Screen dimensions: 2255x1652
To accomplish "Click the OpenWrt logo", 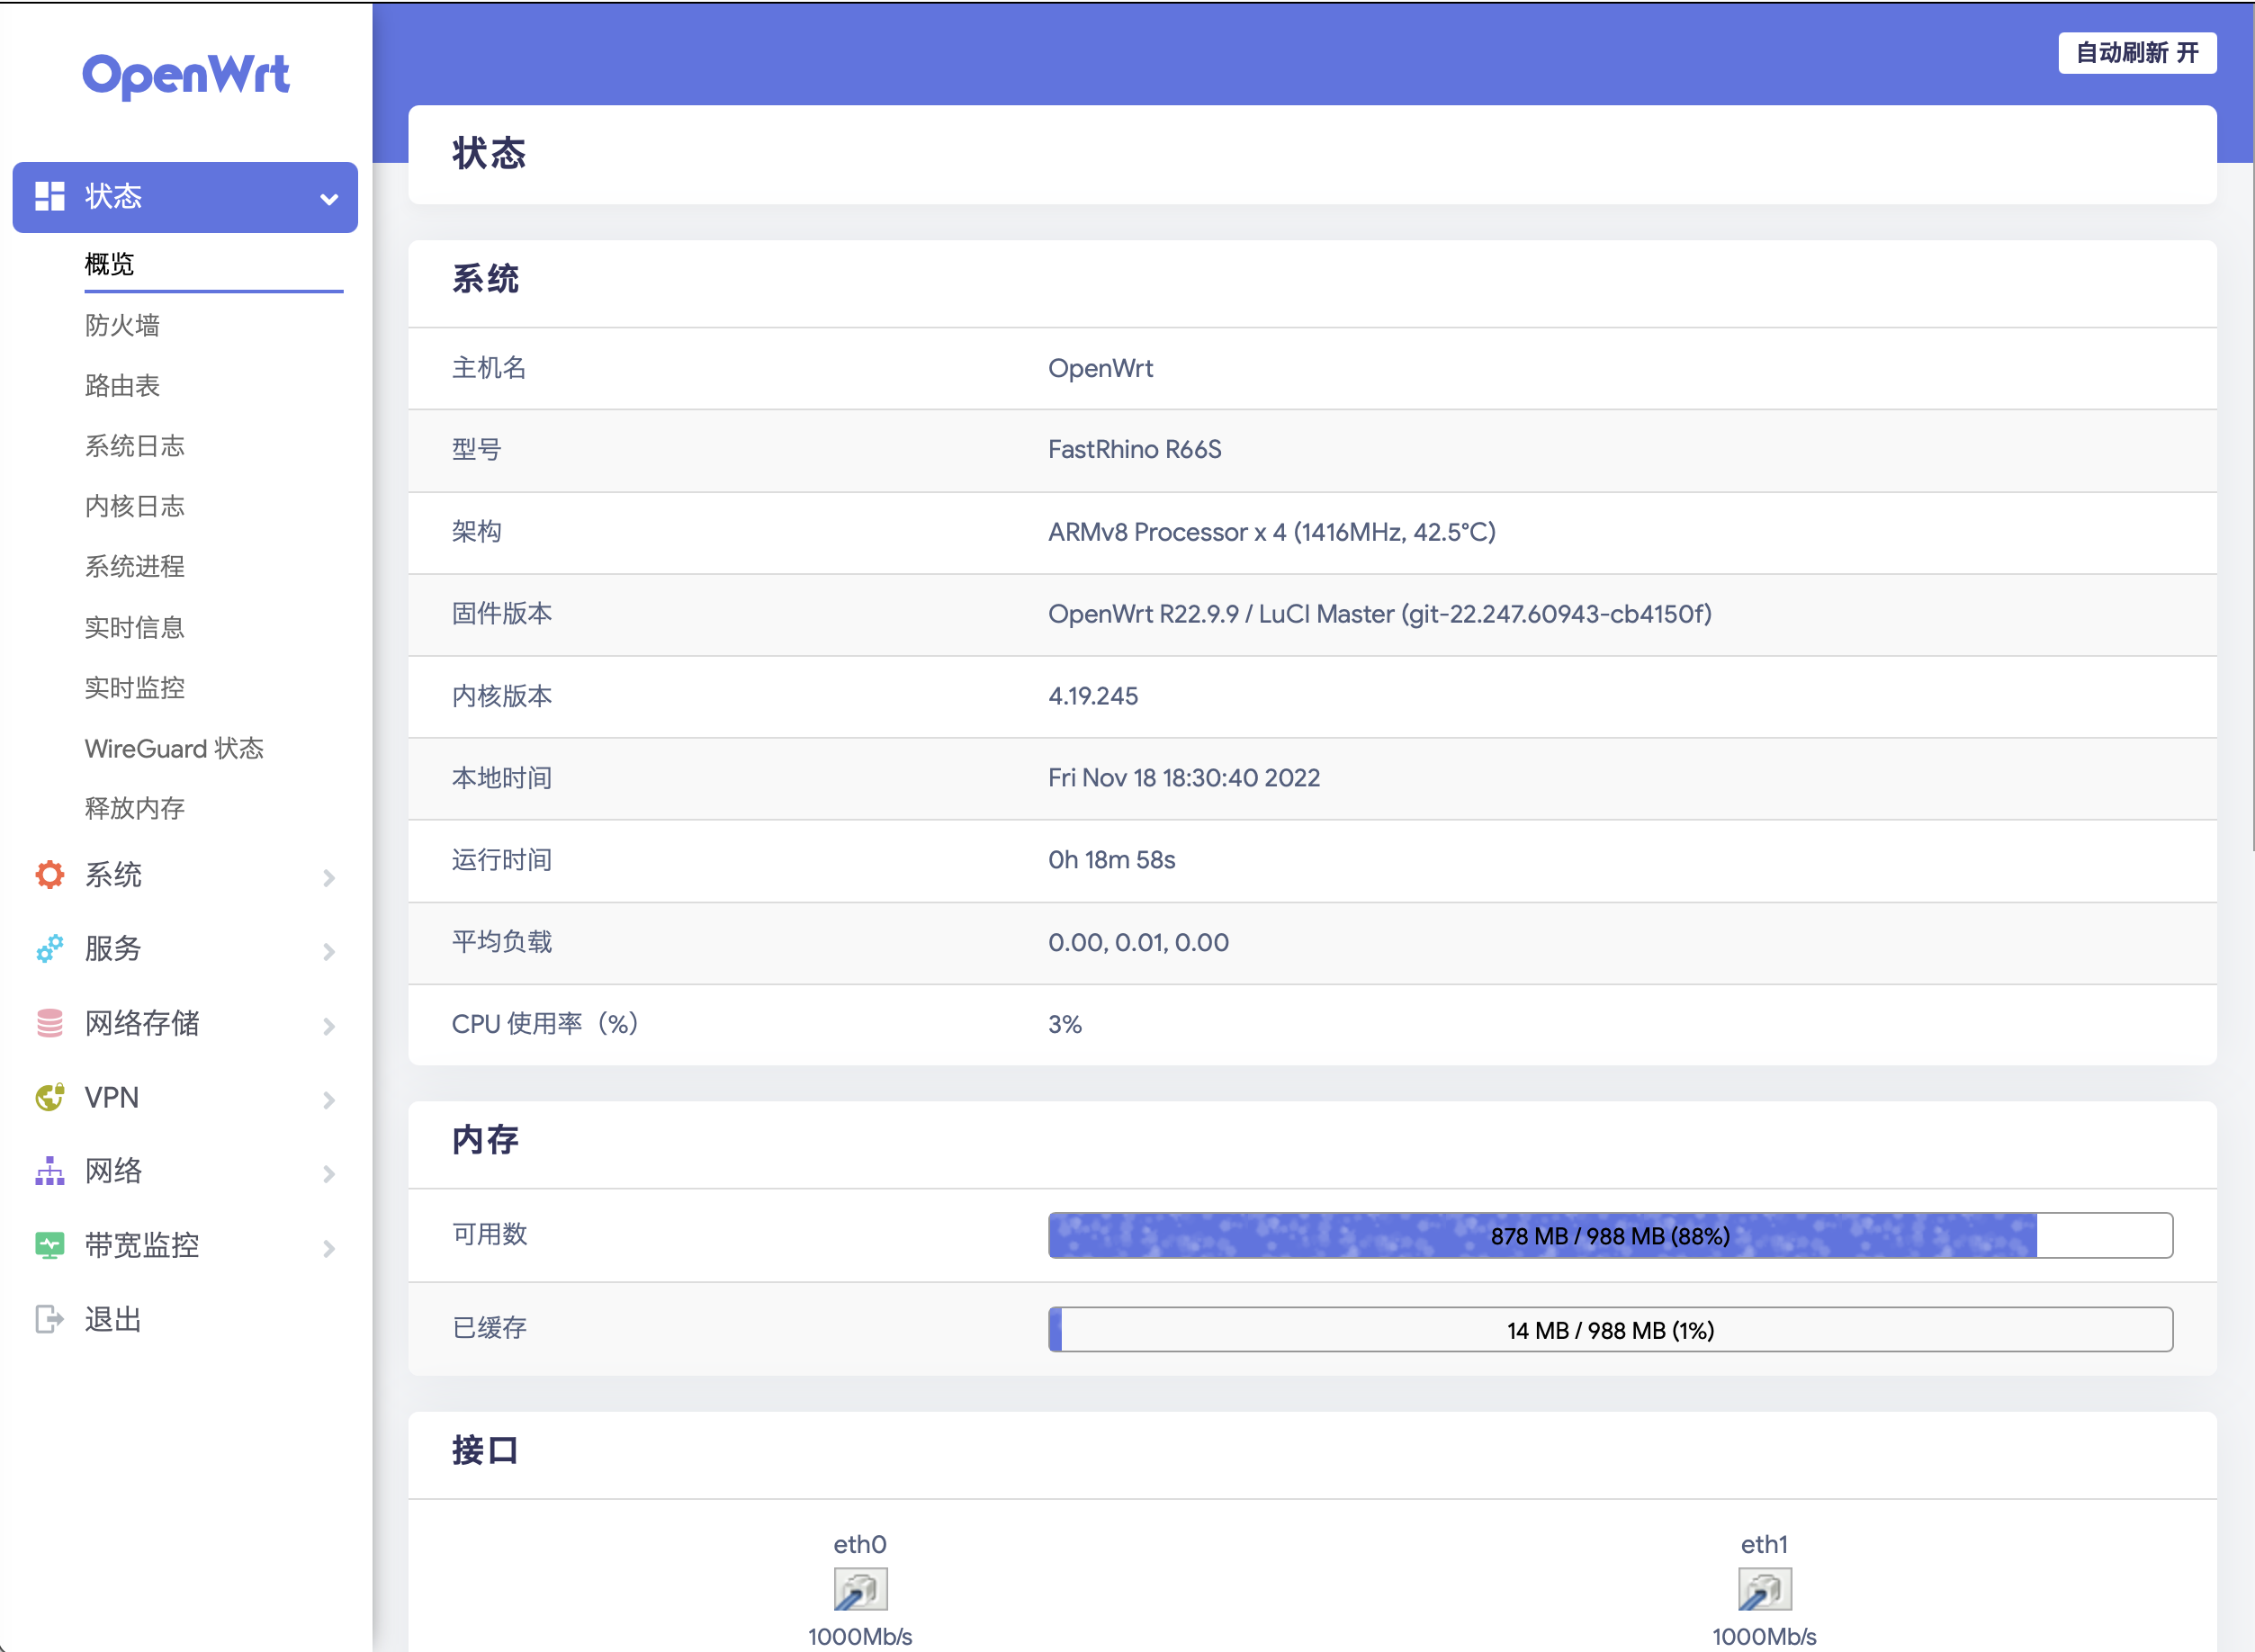I will click(x=186, y=76).
